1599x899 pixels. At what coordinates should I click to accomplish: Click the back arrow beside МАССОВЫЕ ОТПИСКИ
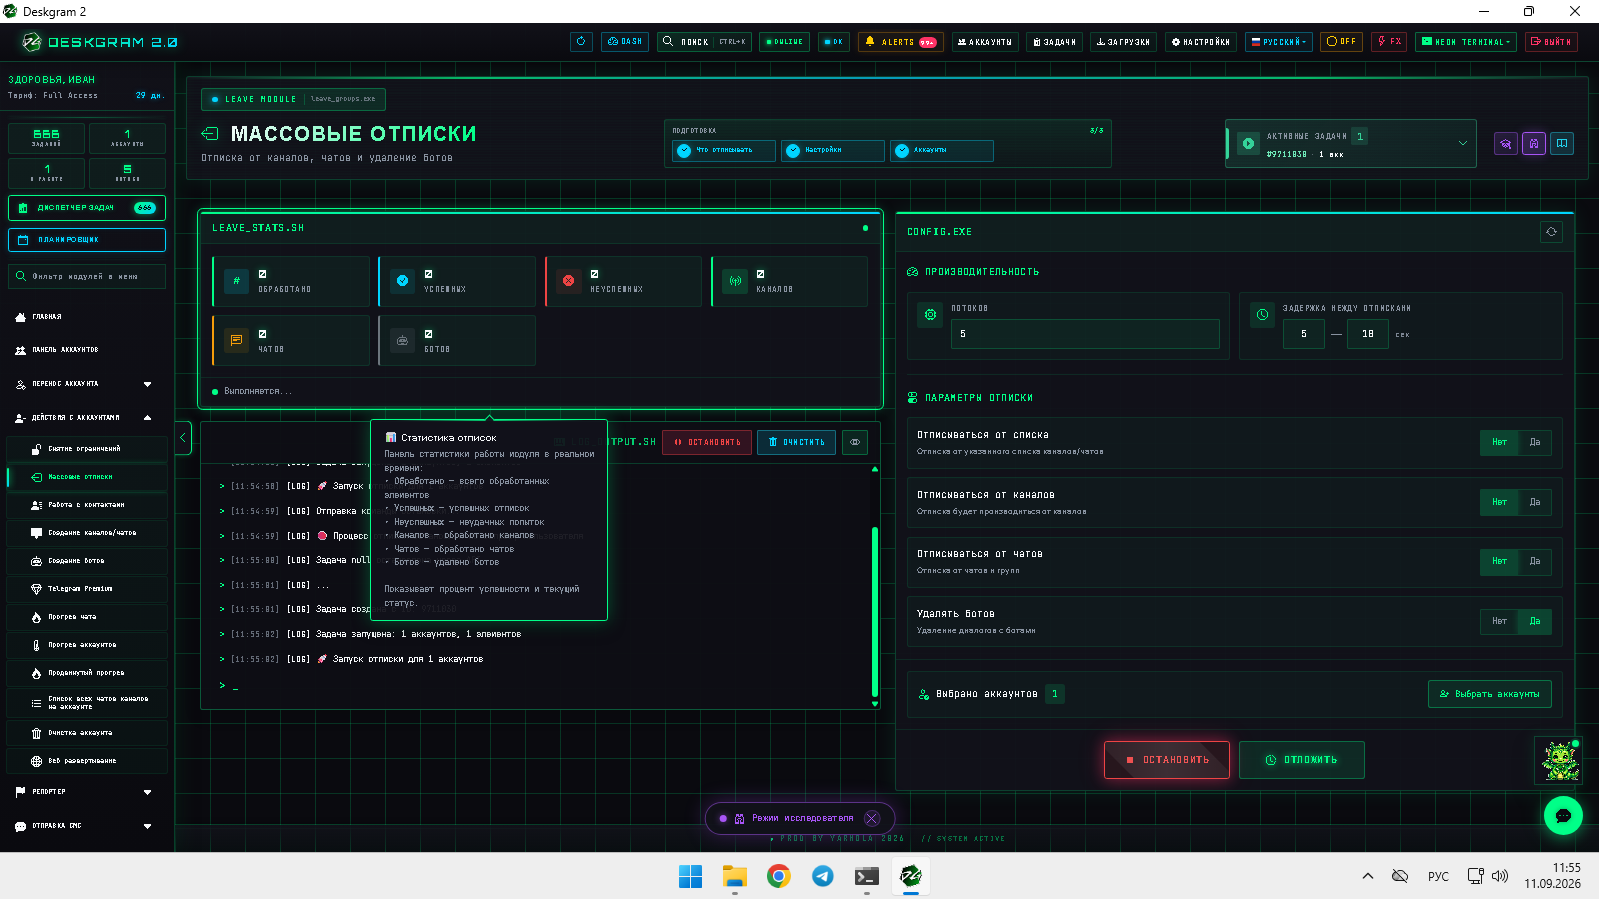[x=210, y=134]
